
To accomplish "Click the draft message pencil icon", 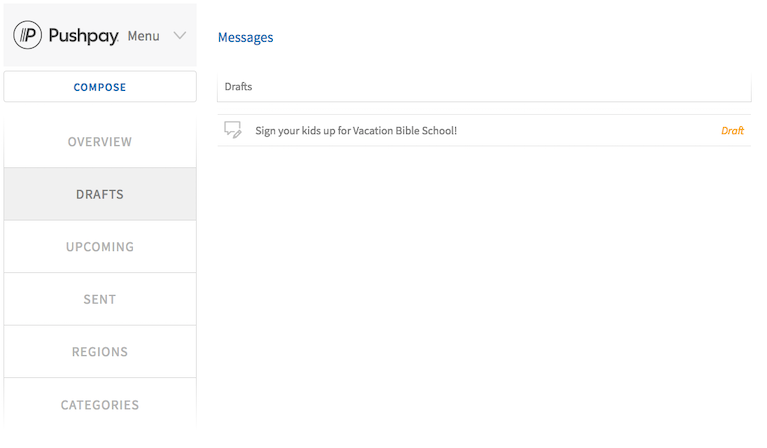I will click(233, 130).
